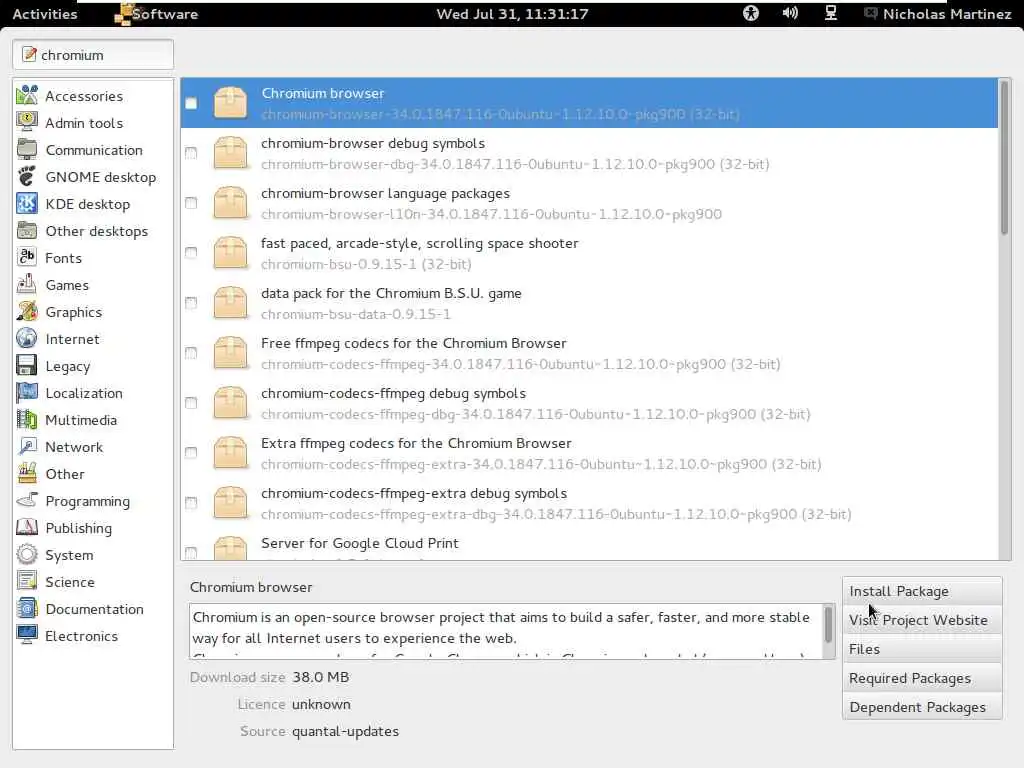1024x768 pixels.
Task: Select the KDE desktop icon
Action: pos(27,204)
